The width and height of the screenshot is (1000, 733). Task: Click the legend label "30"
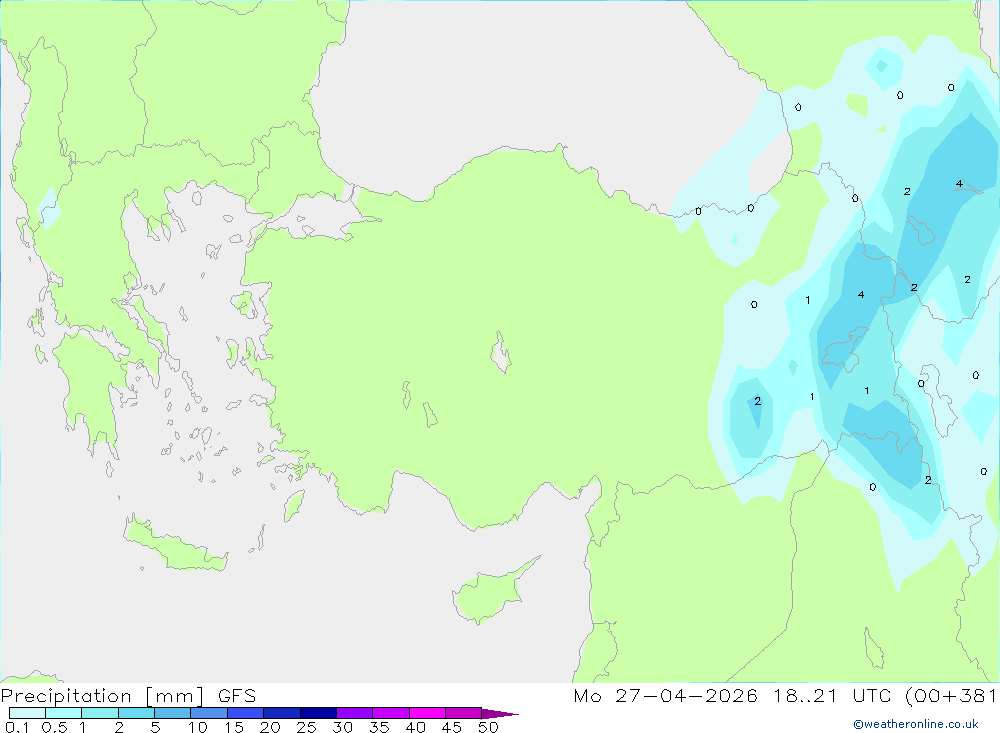[342, 727]
